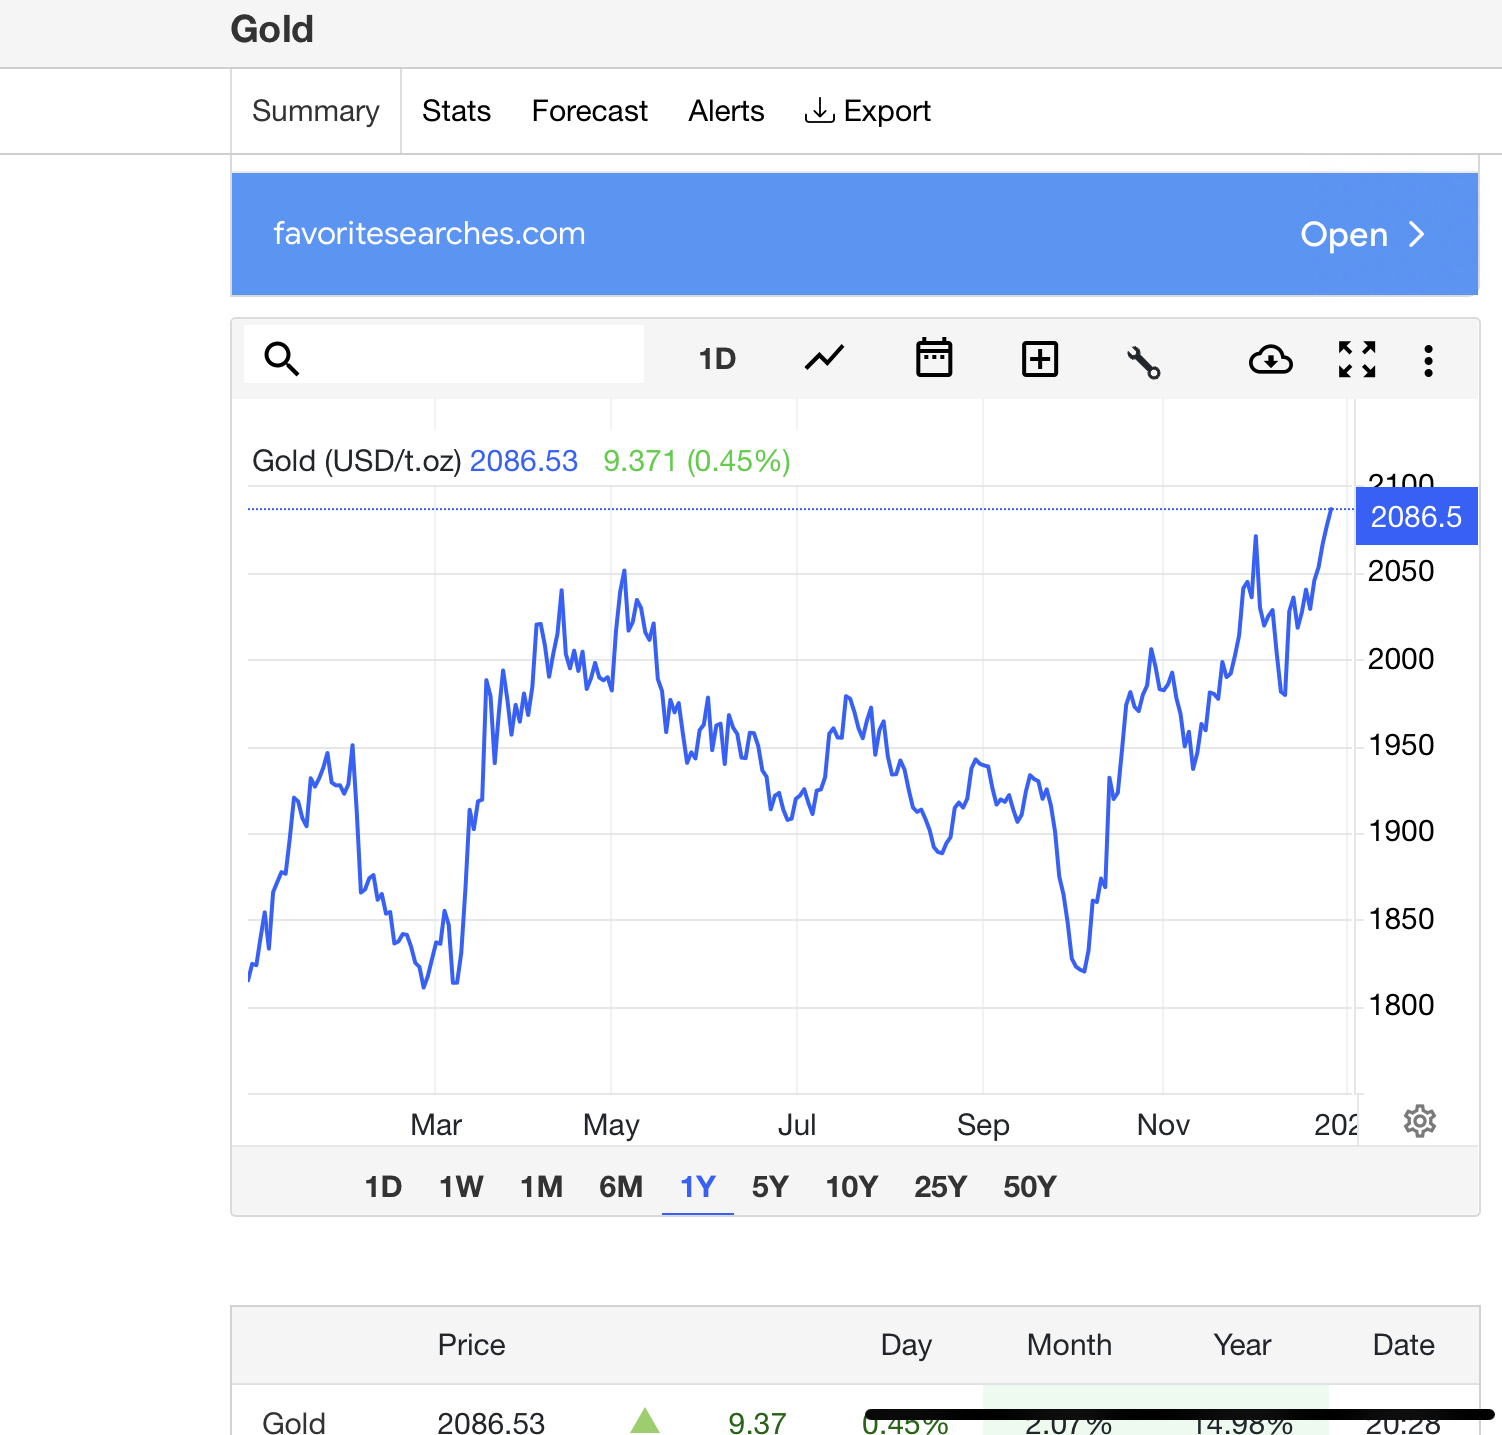Change the chart type line icon

(825, 358)
